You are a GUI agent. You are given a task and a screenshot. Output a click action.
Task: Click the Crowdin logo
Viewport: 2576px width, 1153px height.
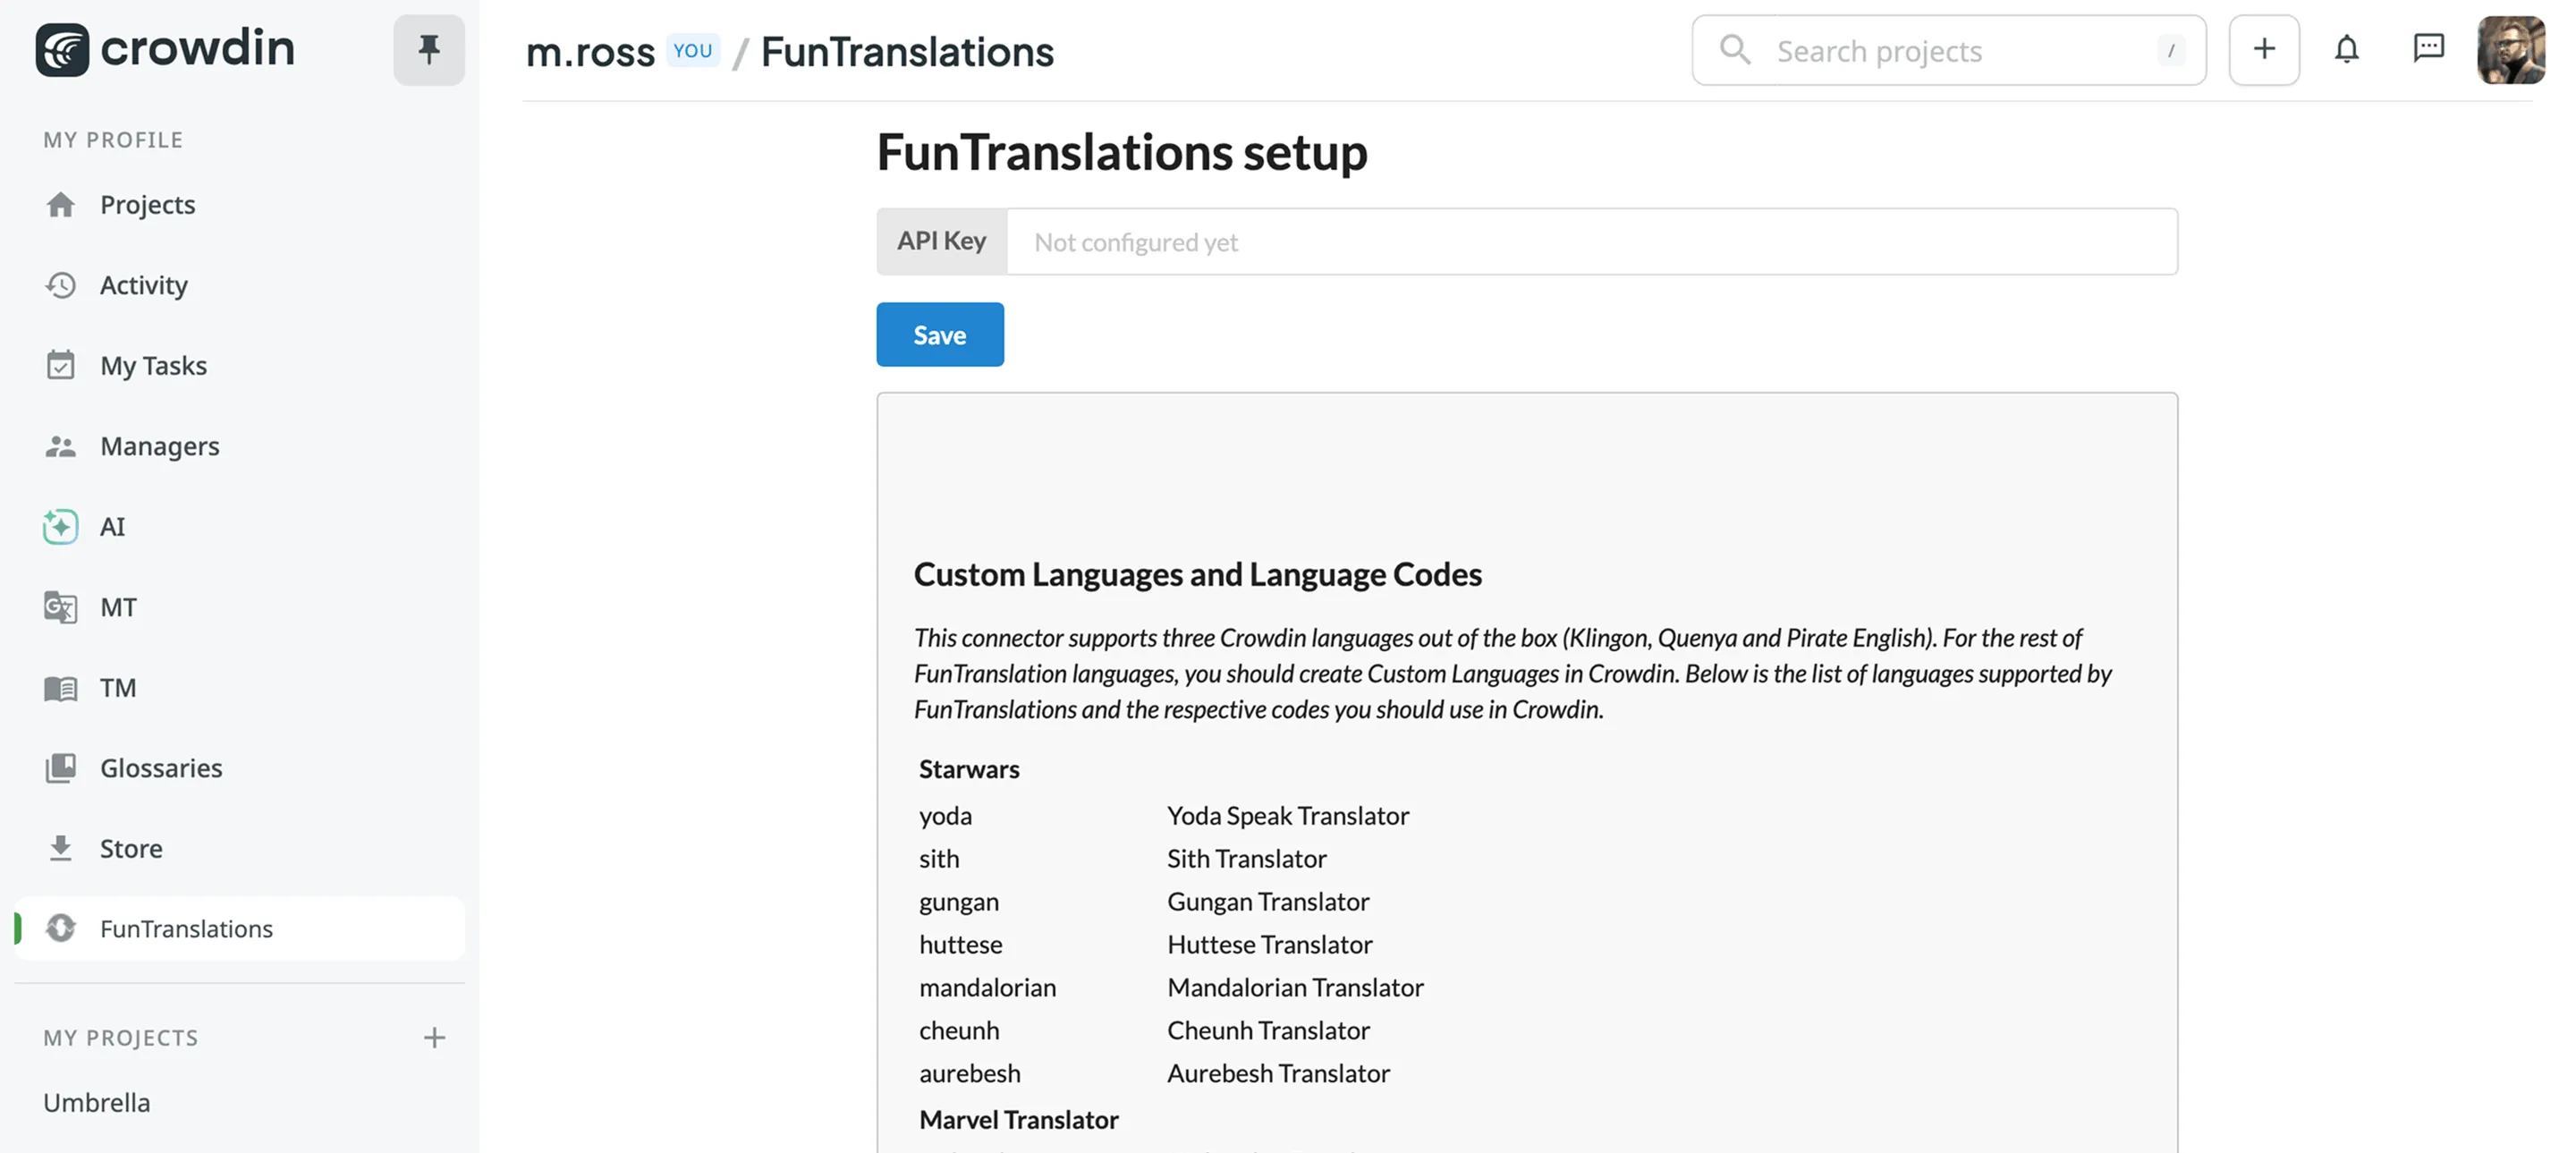[165, 49]
